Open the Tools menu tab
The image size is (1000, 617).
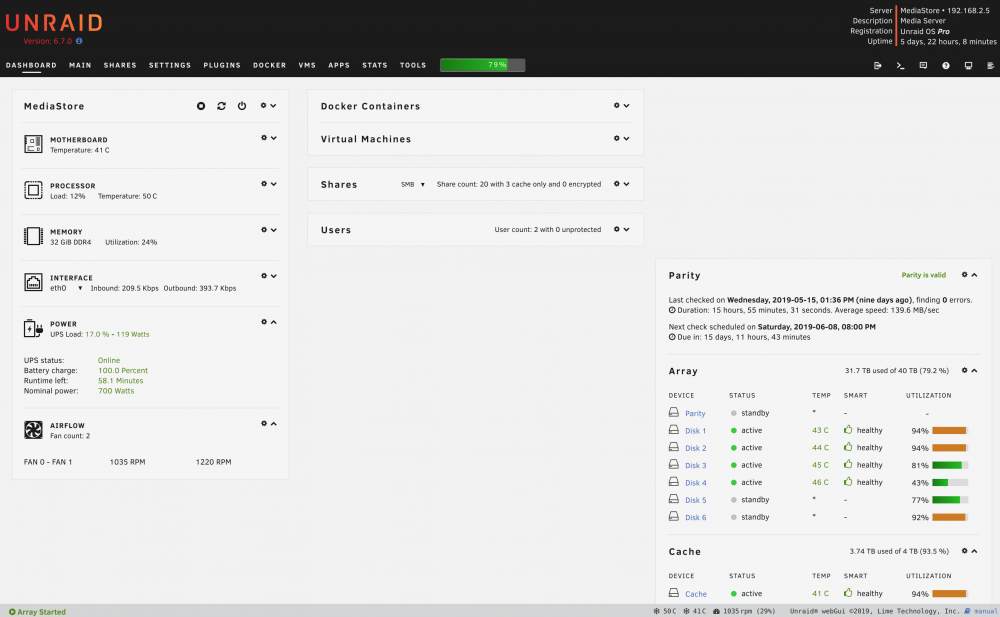click(413, 65)
